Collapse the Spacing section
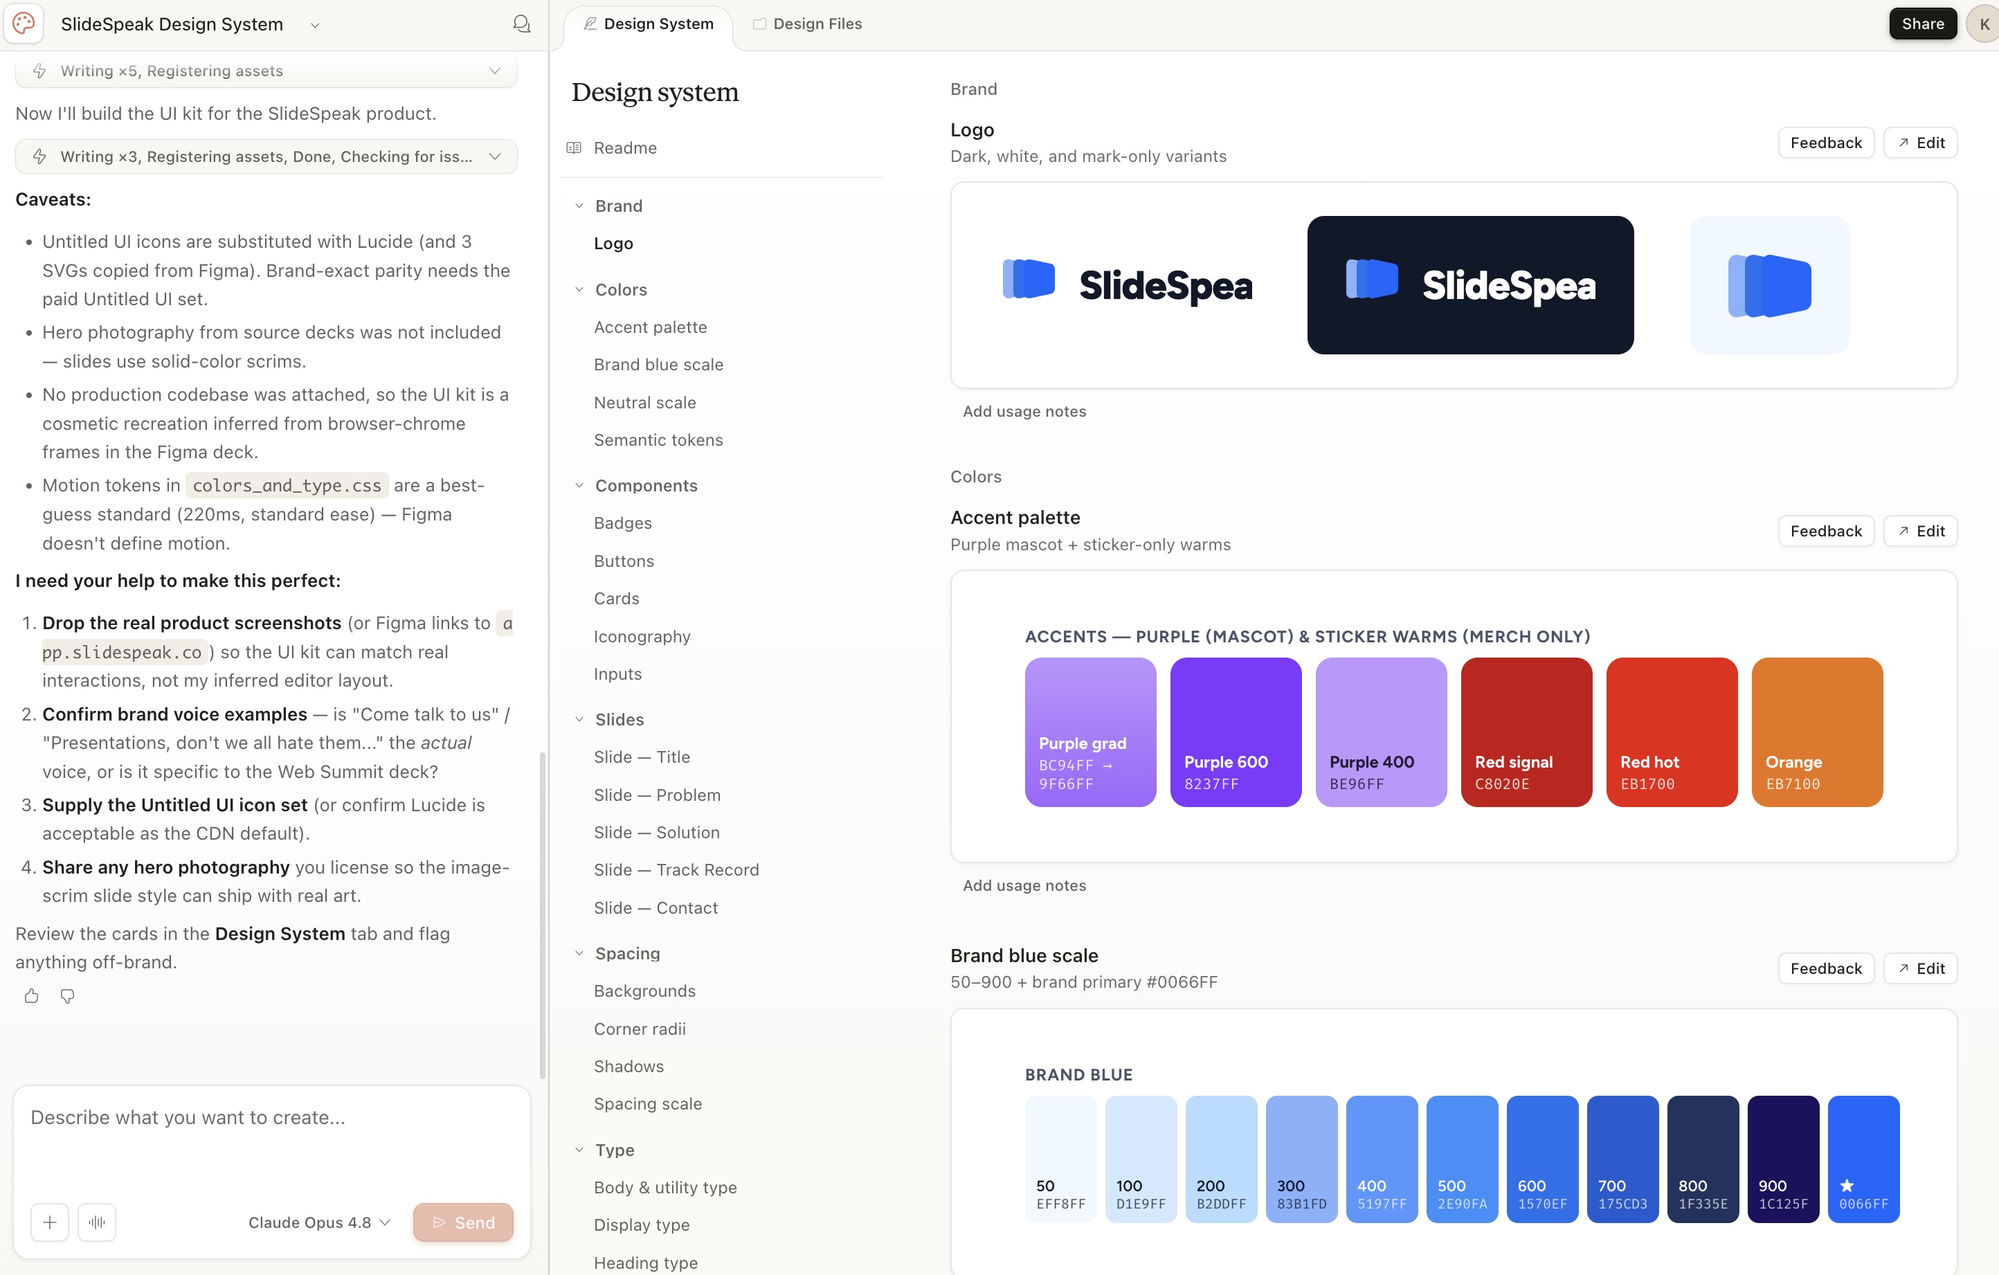Image resolution: width=1999 pixels, height=1275 pixels. click(x=579, y=954)
